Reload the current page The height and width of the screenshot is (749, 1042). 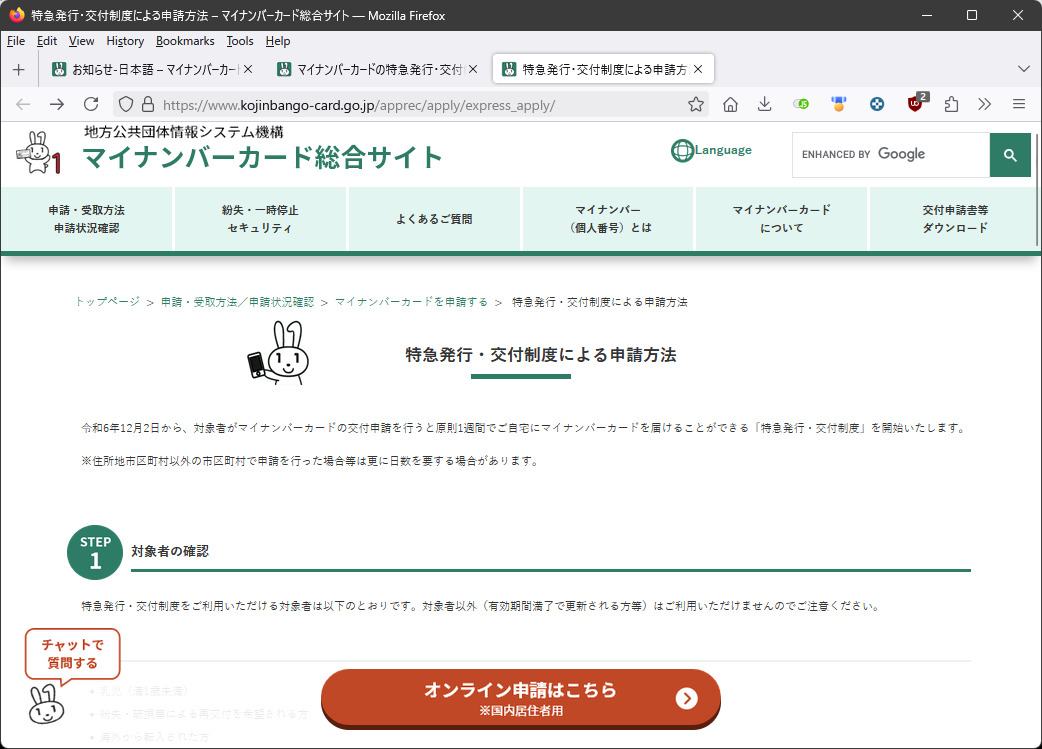[90, 104]
